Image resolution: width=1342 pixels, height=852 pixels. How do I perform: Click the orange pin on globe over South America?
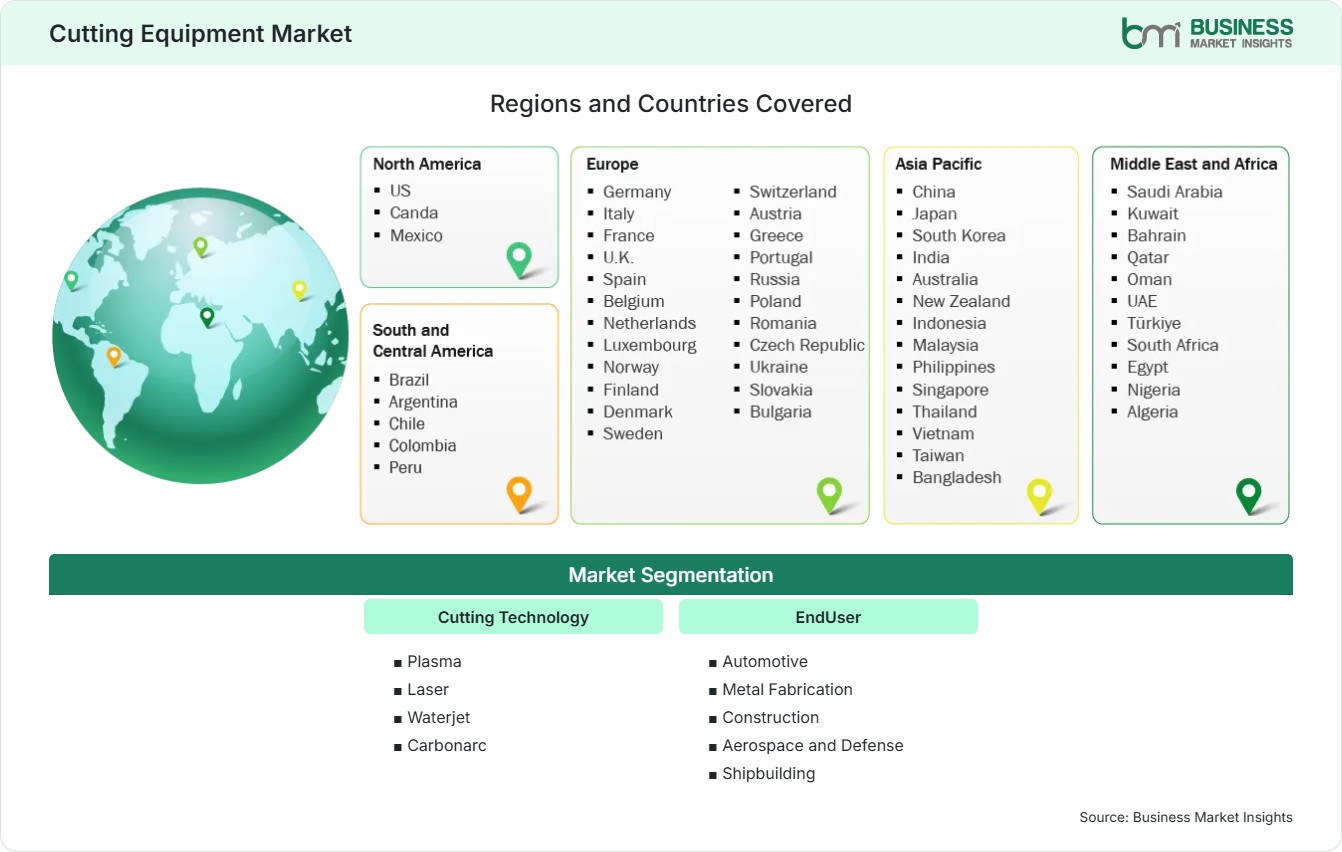pos(114,356)
